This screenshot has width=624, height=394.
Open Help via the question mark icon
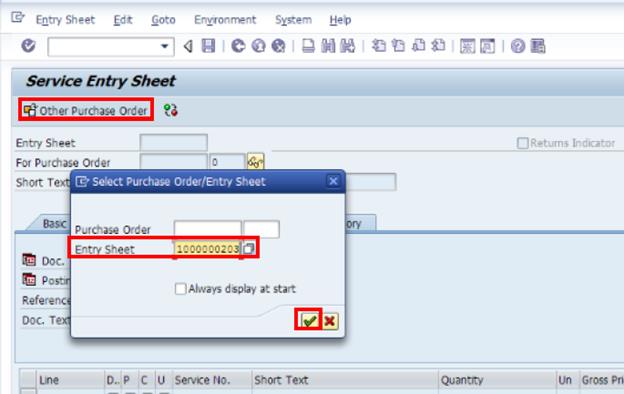[518, 46]
